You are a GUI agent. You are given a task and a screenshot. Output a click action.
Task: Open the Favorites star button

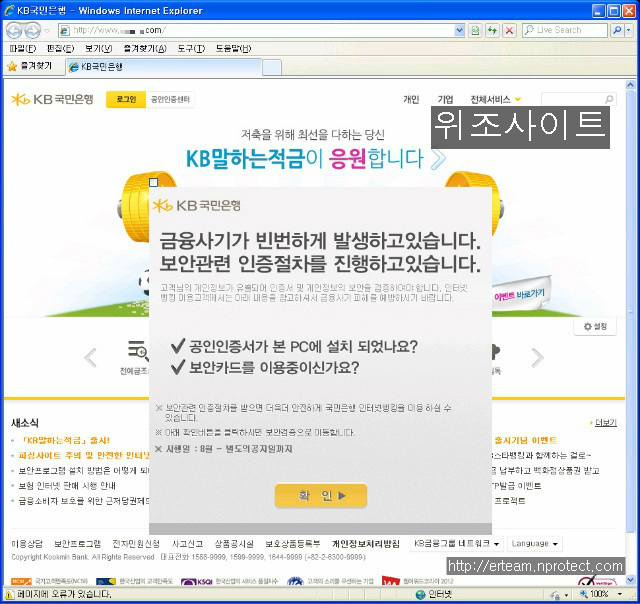click(29, 66)
